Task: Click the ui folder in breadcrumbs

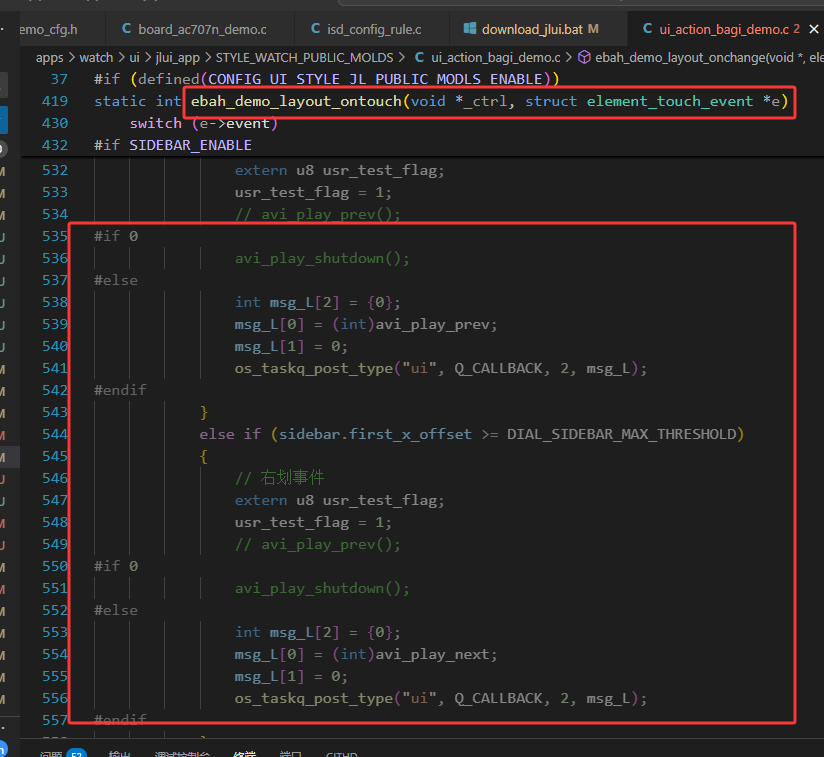Action: [135, 58]
